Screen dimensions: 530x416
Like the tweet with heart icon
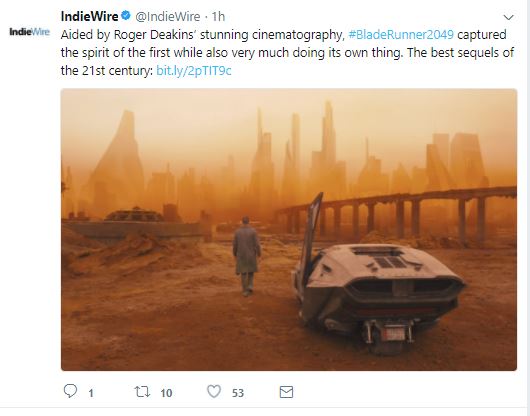pos(214,392)
